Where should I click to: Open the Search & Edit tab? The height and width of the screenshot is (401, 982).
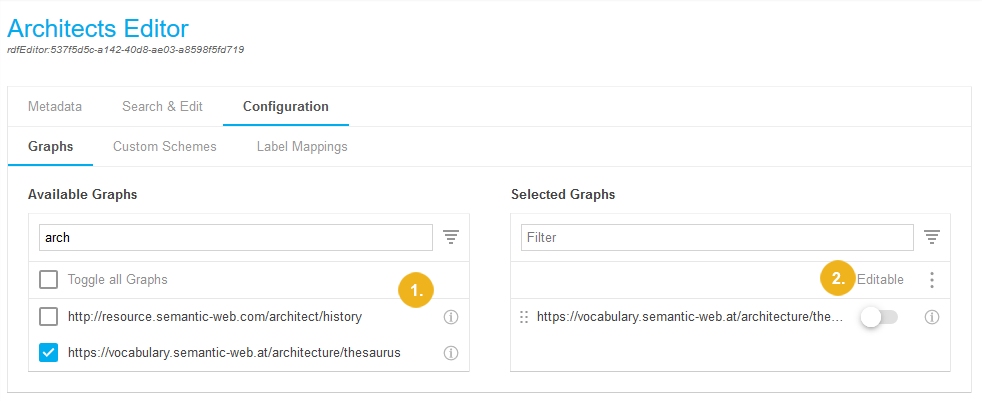tap(162, 106)
